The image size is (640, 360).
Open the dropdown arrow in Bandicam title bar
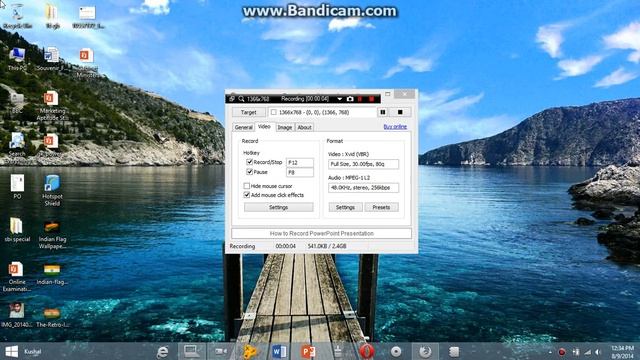click(340, 99)
